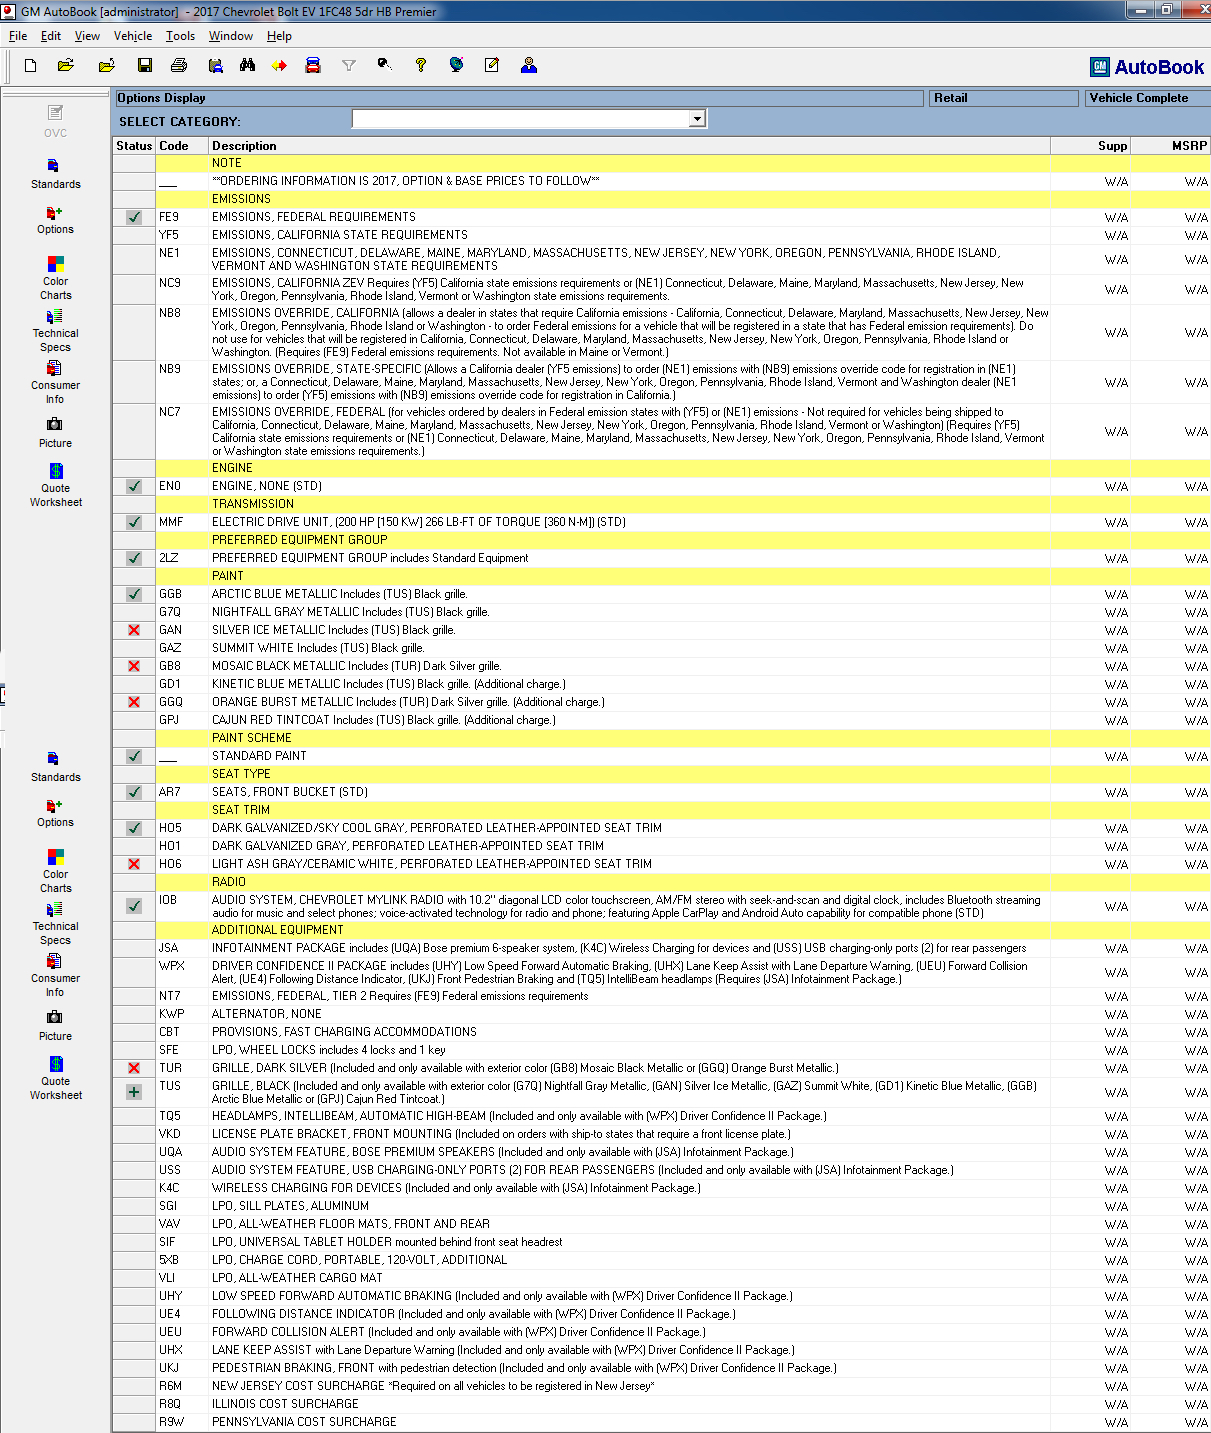Viewport: 1211px width, 1433px height.
Task: Click the funnel filter toolbar icon
Action: (x=349, y=66)
